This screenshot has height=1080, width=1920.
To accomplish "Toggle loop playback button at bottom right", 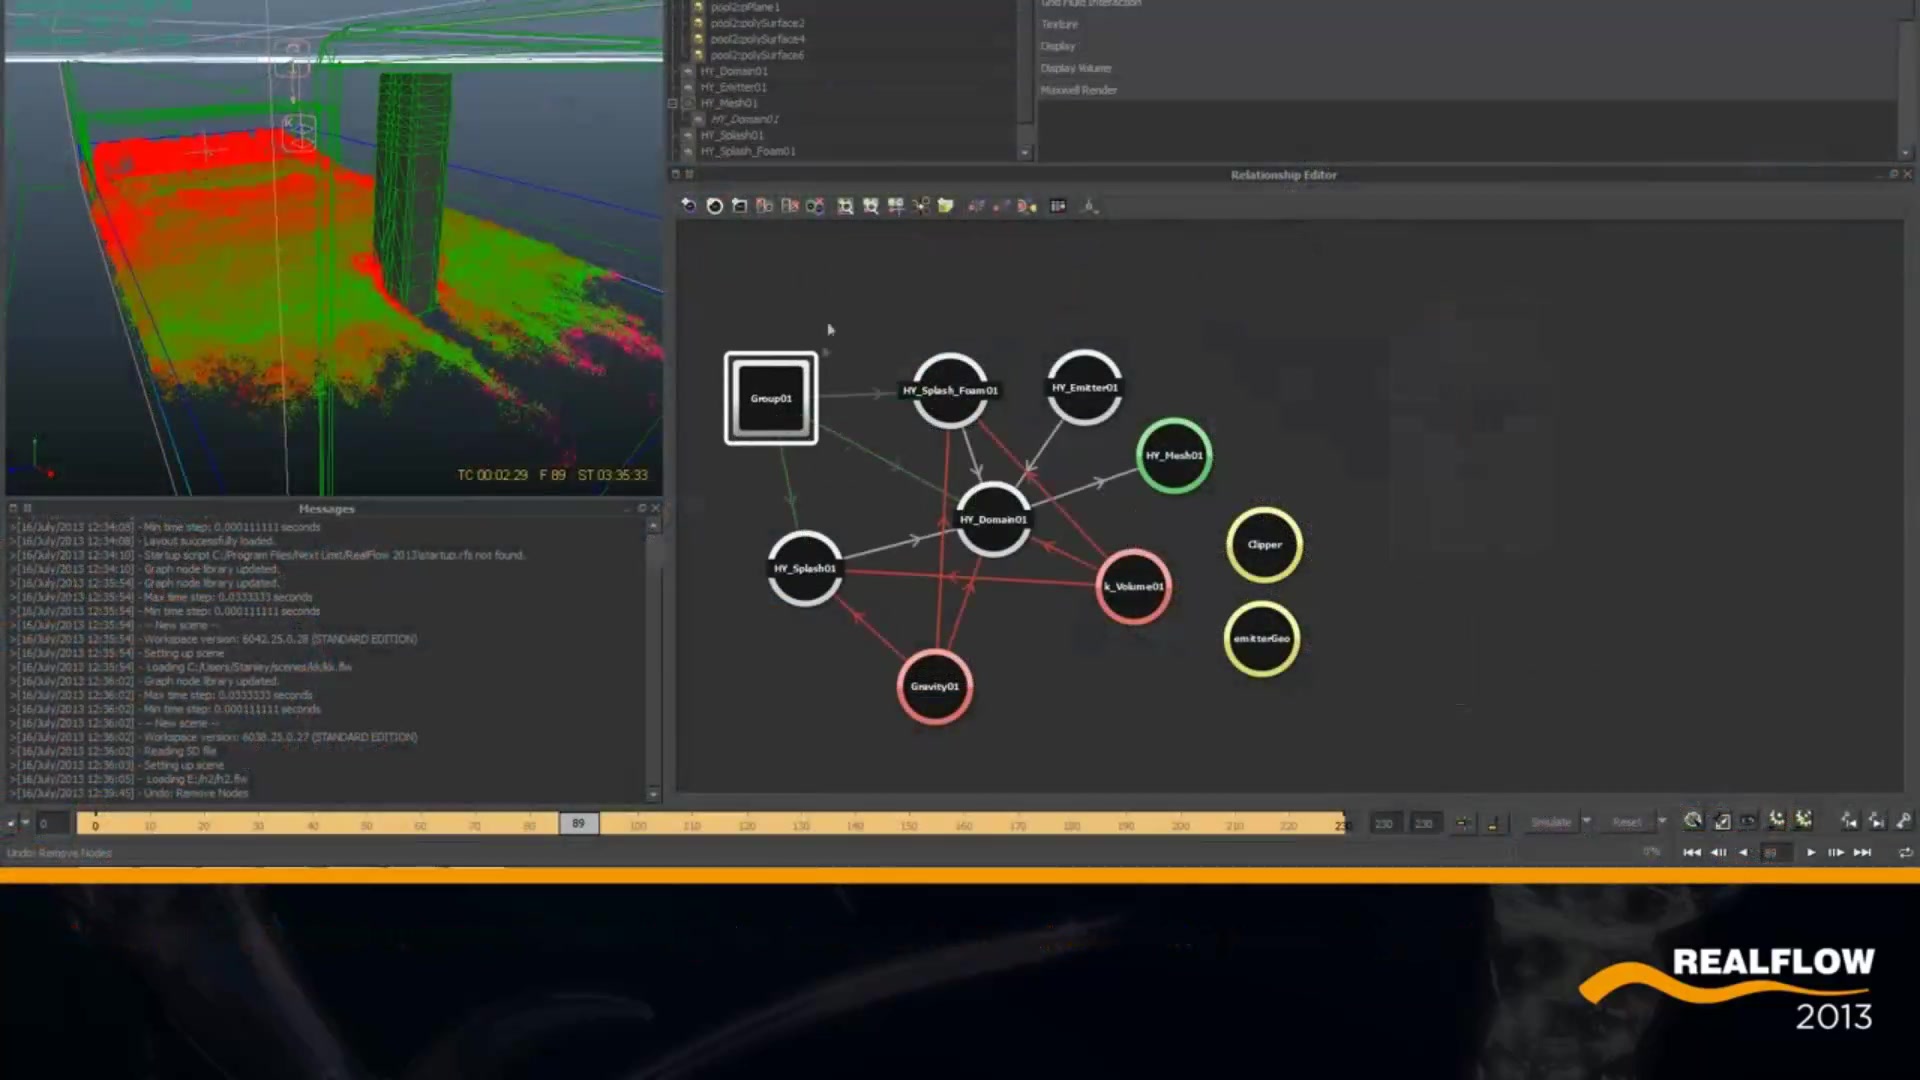I will tap(1904, 852).
